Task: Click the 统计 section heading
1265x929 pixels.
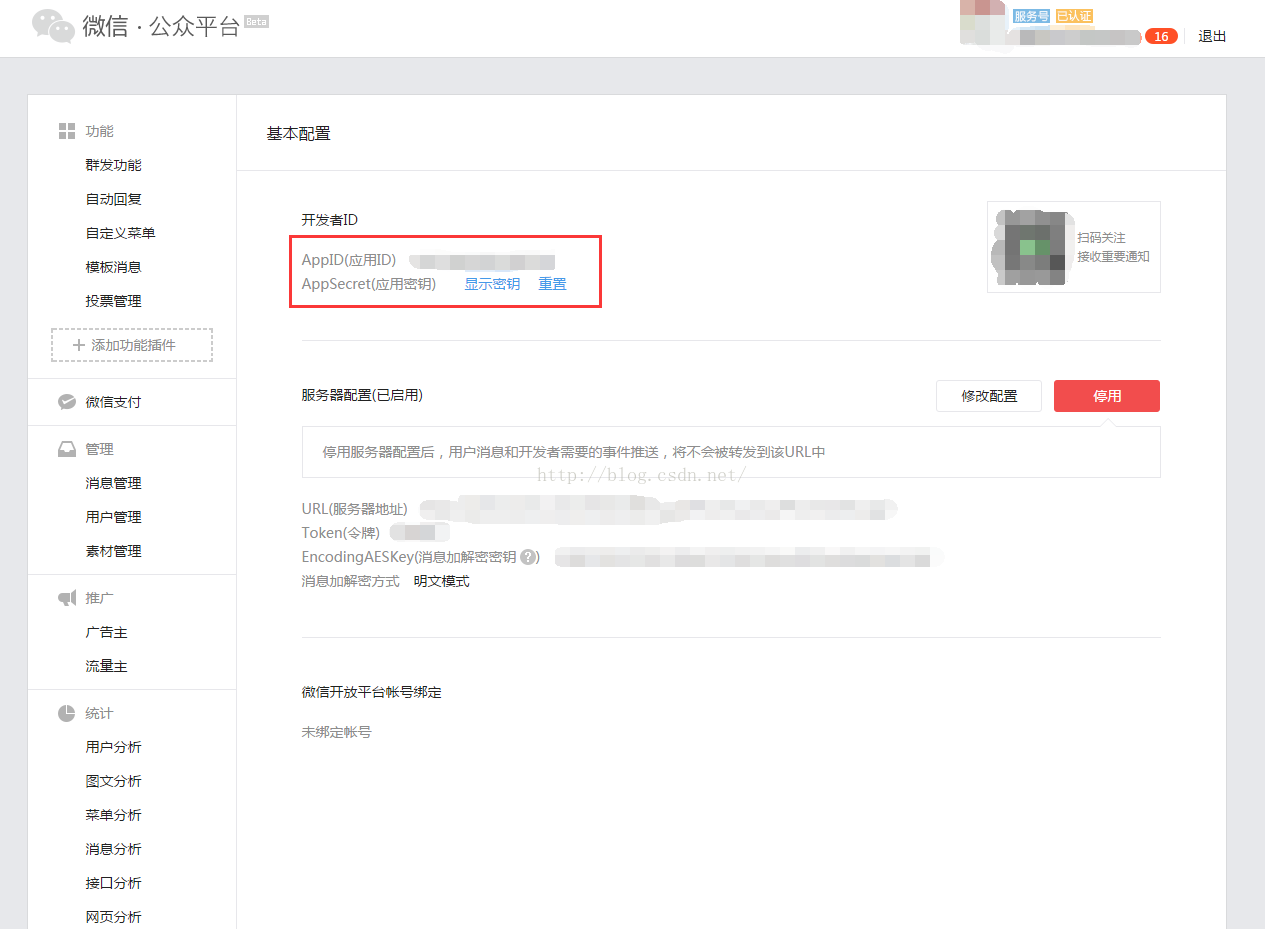Action: [x=100, y=713]
